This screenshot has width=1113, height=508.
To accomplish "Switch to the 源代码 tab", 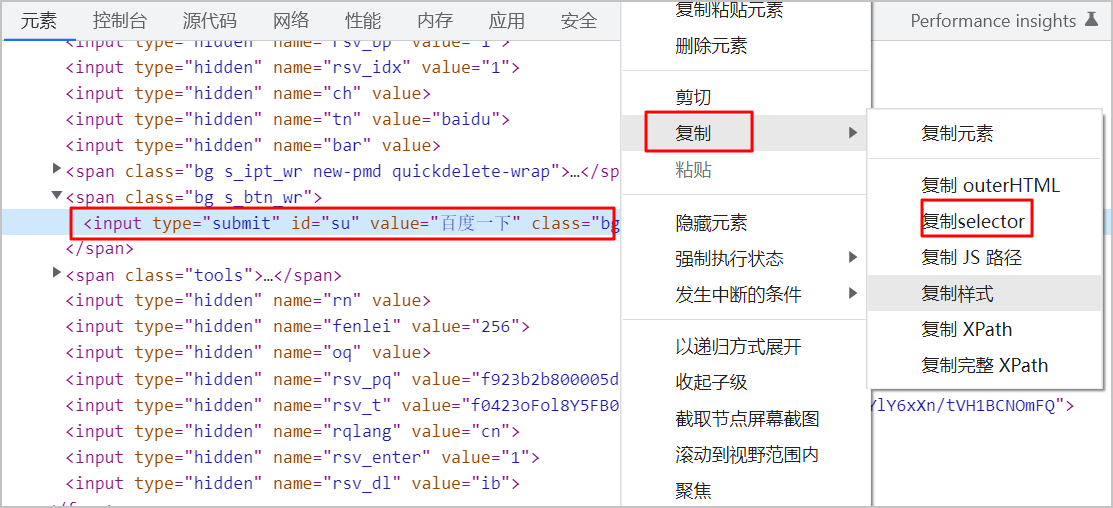I will coord(209,20).
